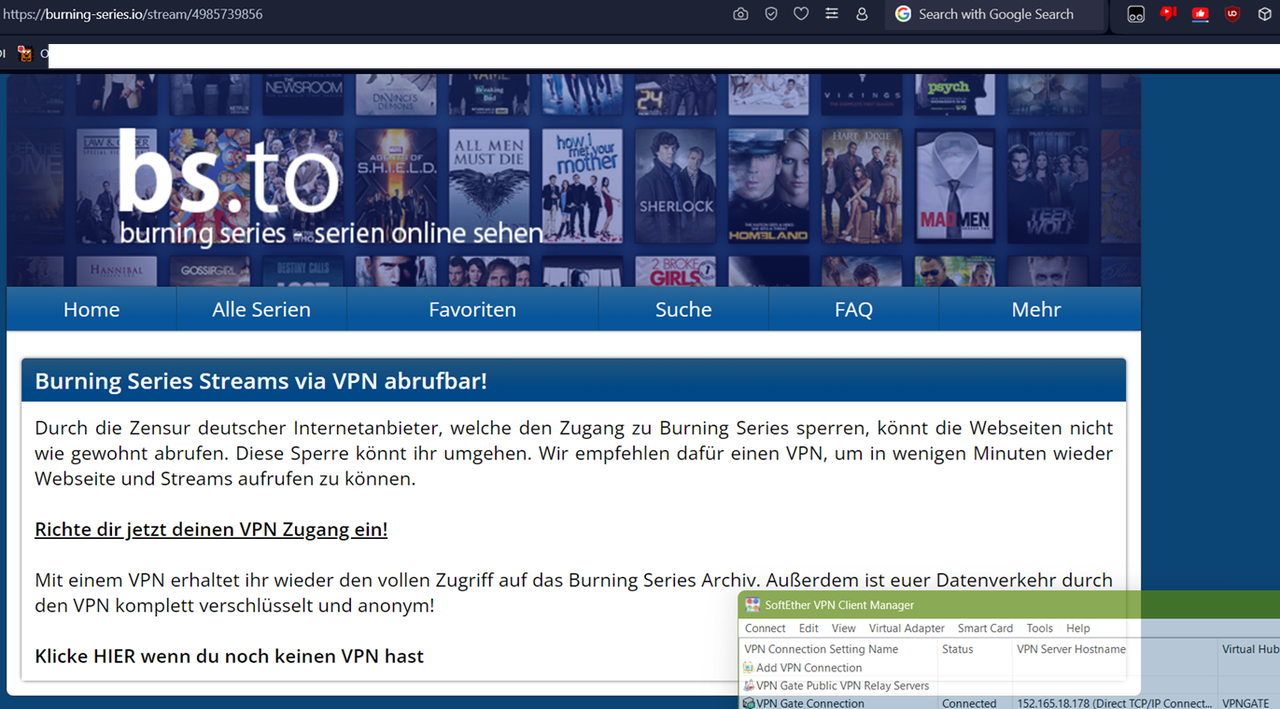This screenshot has width=1280, height=709.
Task: Click 'Burning Series Streams via VPN abrufbar!' heading
Action: pos(261,381)
